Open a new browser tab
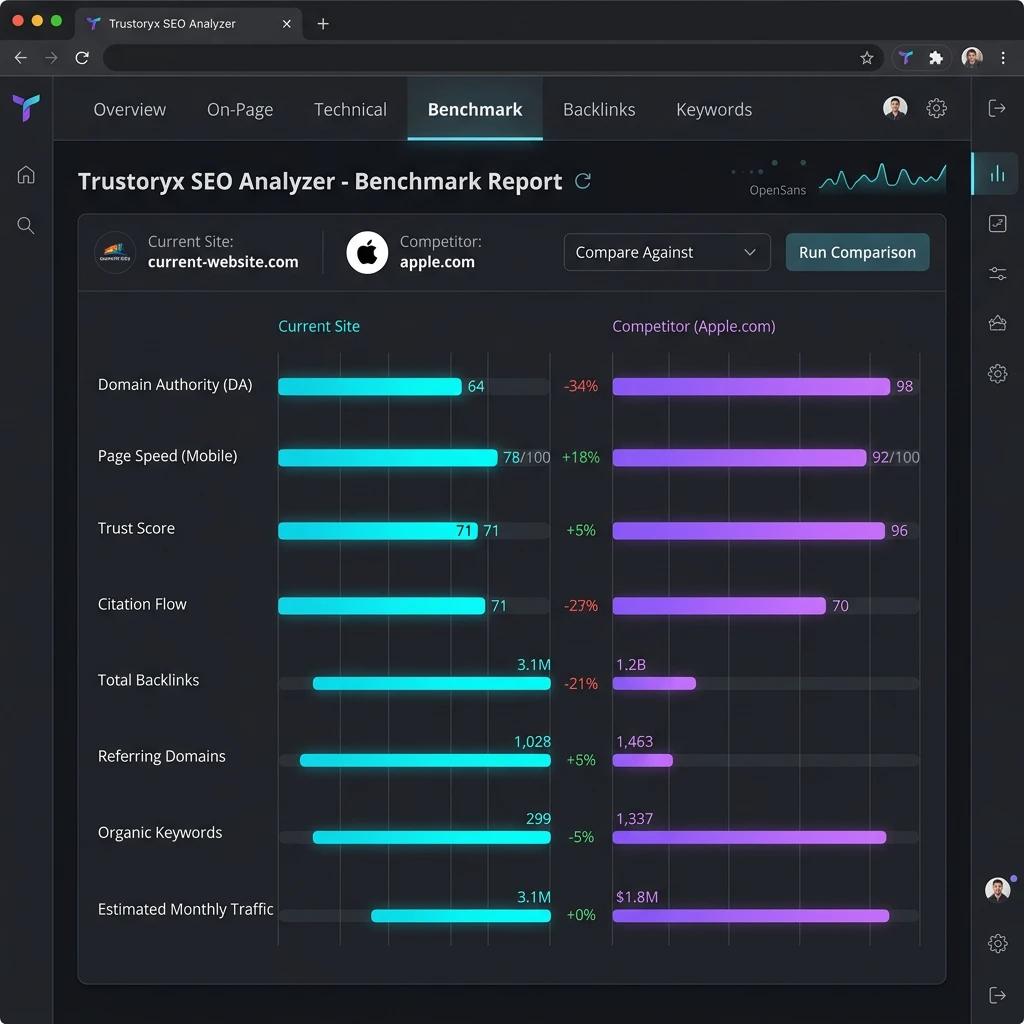Screen dimensions: 1024x1024 point(323,24)
